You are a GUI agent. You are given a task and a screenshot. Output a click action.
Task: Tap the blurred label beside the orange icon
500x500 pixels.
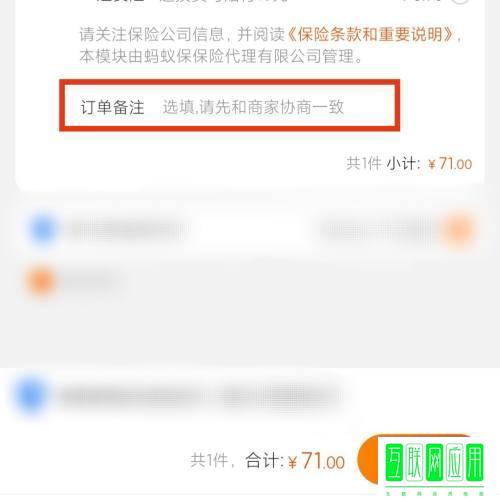(90, 283)
